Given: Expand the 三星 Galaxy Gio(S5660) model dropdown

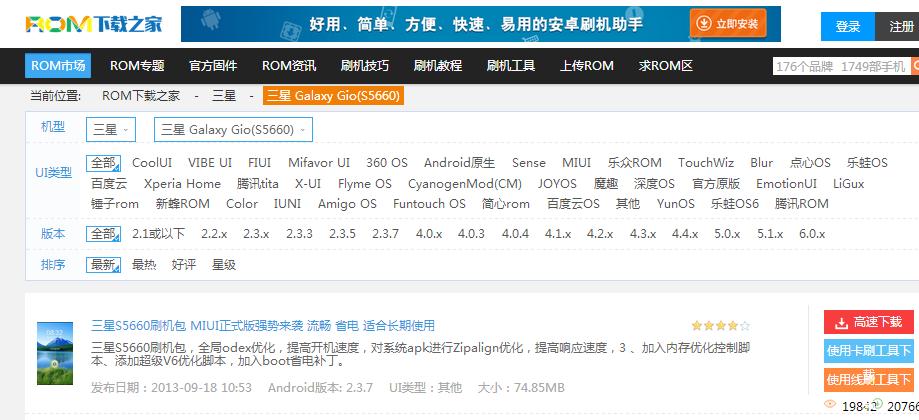Looking at the screenshot, I should [x=233, y=129].
